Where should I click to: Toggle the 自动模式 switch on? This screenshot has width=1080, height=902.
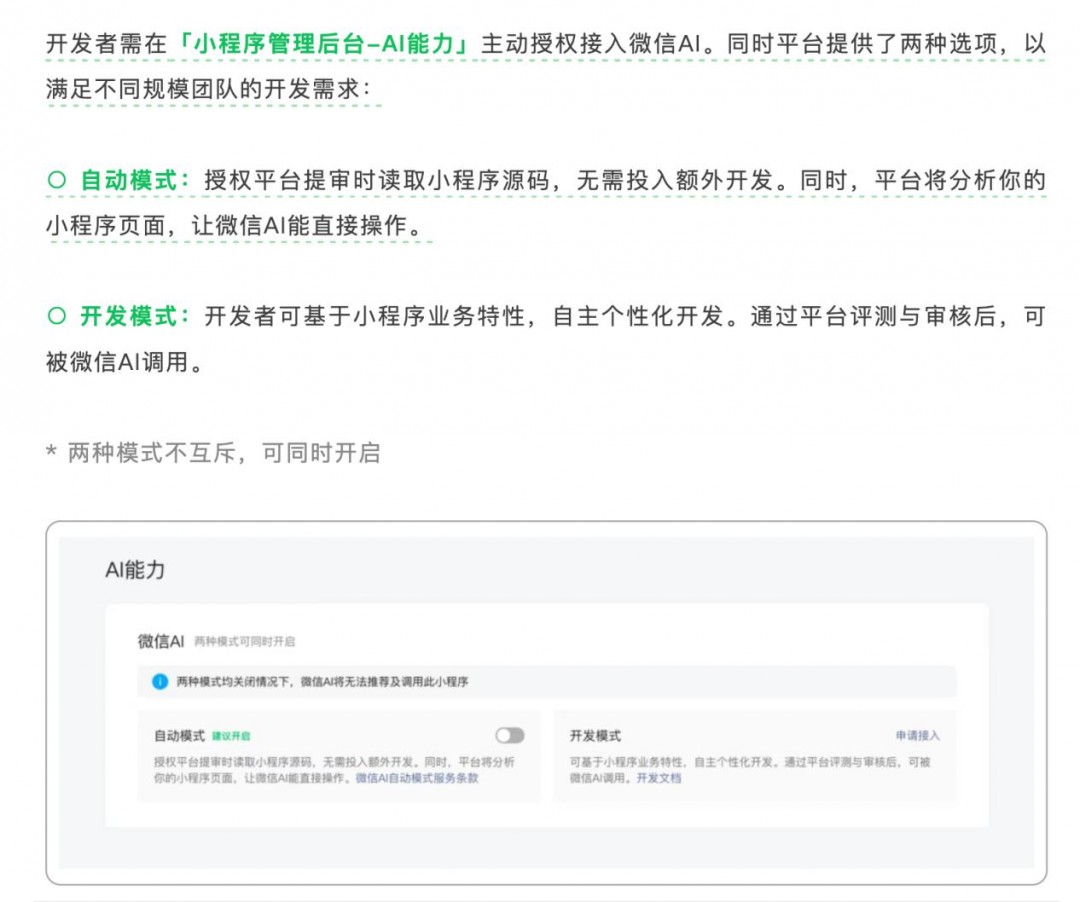(510, 735)
